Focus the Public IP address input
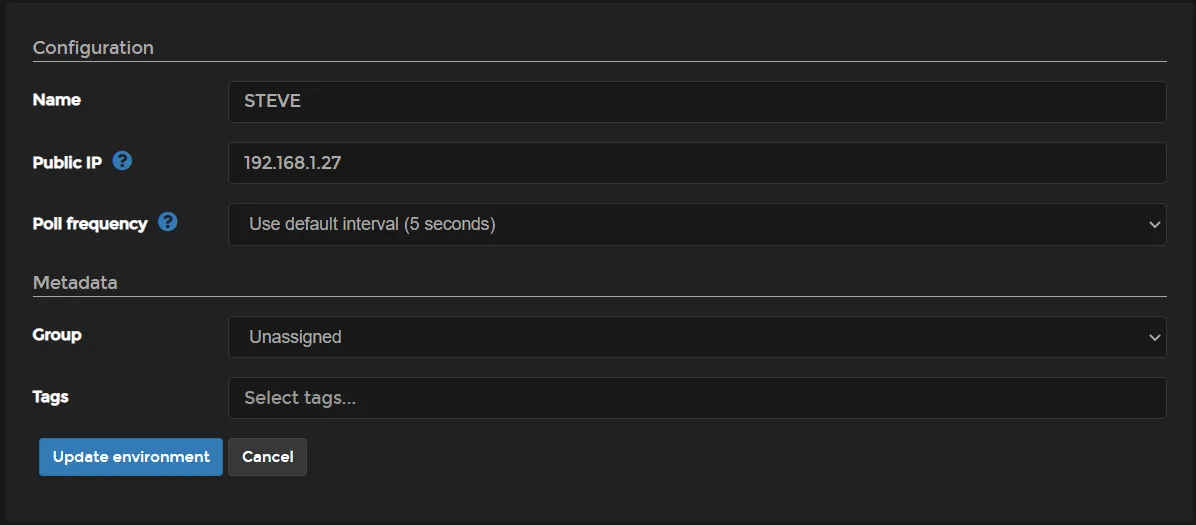 coord(696,163)
